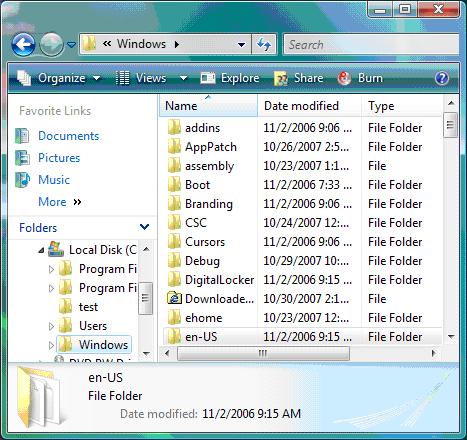Viewport: 467px width, 440px height.
Task: Go back with the Back arrow button
Action: 23,44
